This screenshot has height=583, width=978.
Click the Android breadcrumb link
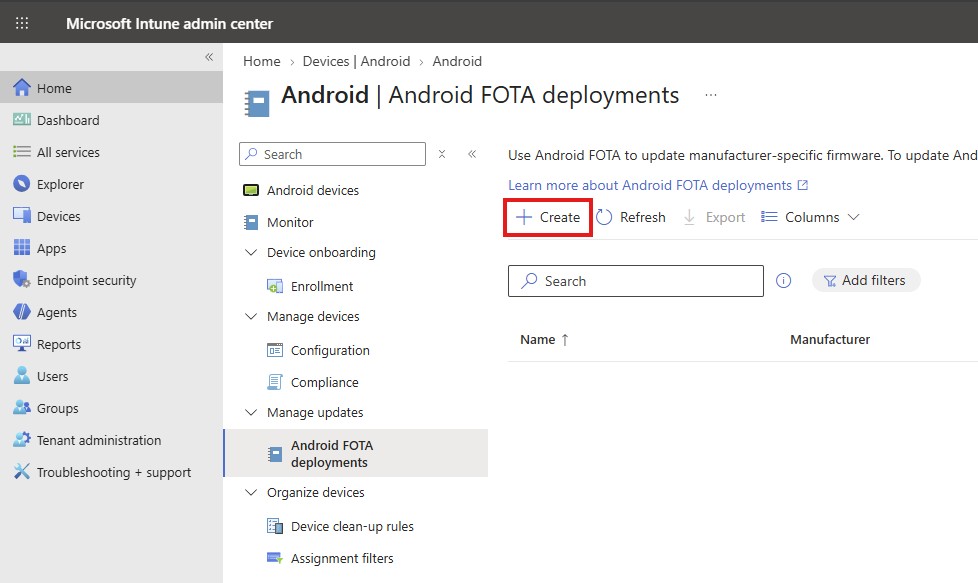point(457,61)
